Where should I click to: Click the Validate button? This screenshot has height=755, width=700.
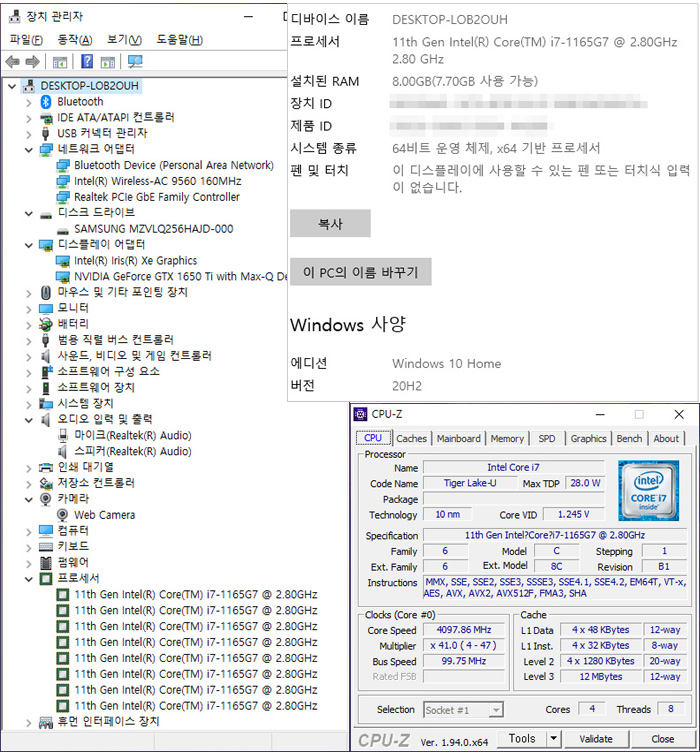pyautogui.click(x=596, y=738)
